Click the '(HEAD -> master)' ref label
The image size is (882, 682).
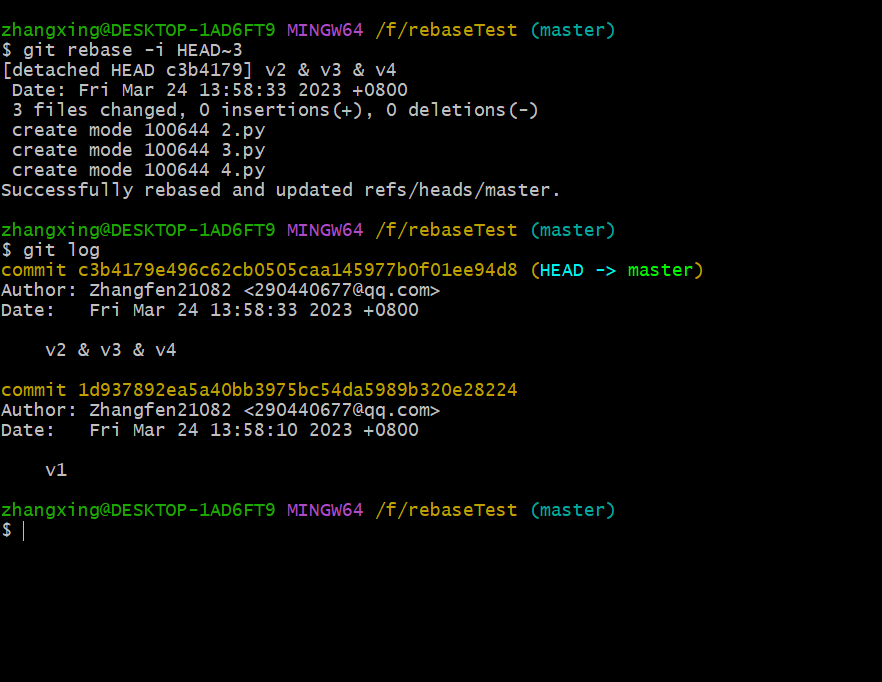tap(617, 270)
